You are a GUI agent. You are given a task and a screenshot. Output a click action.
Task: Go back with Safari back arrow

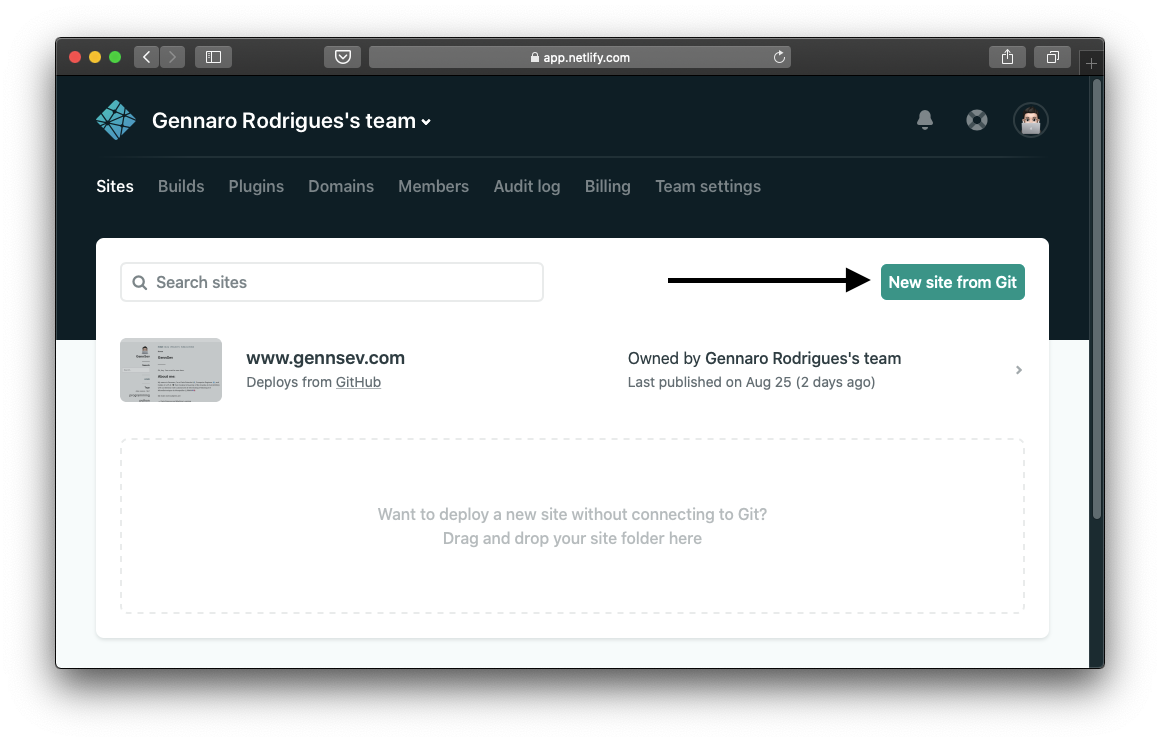pyautogui.click(x=146, y=57)
